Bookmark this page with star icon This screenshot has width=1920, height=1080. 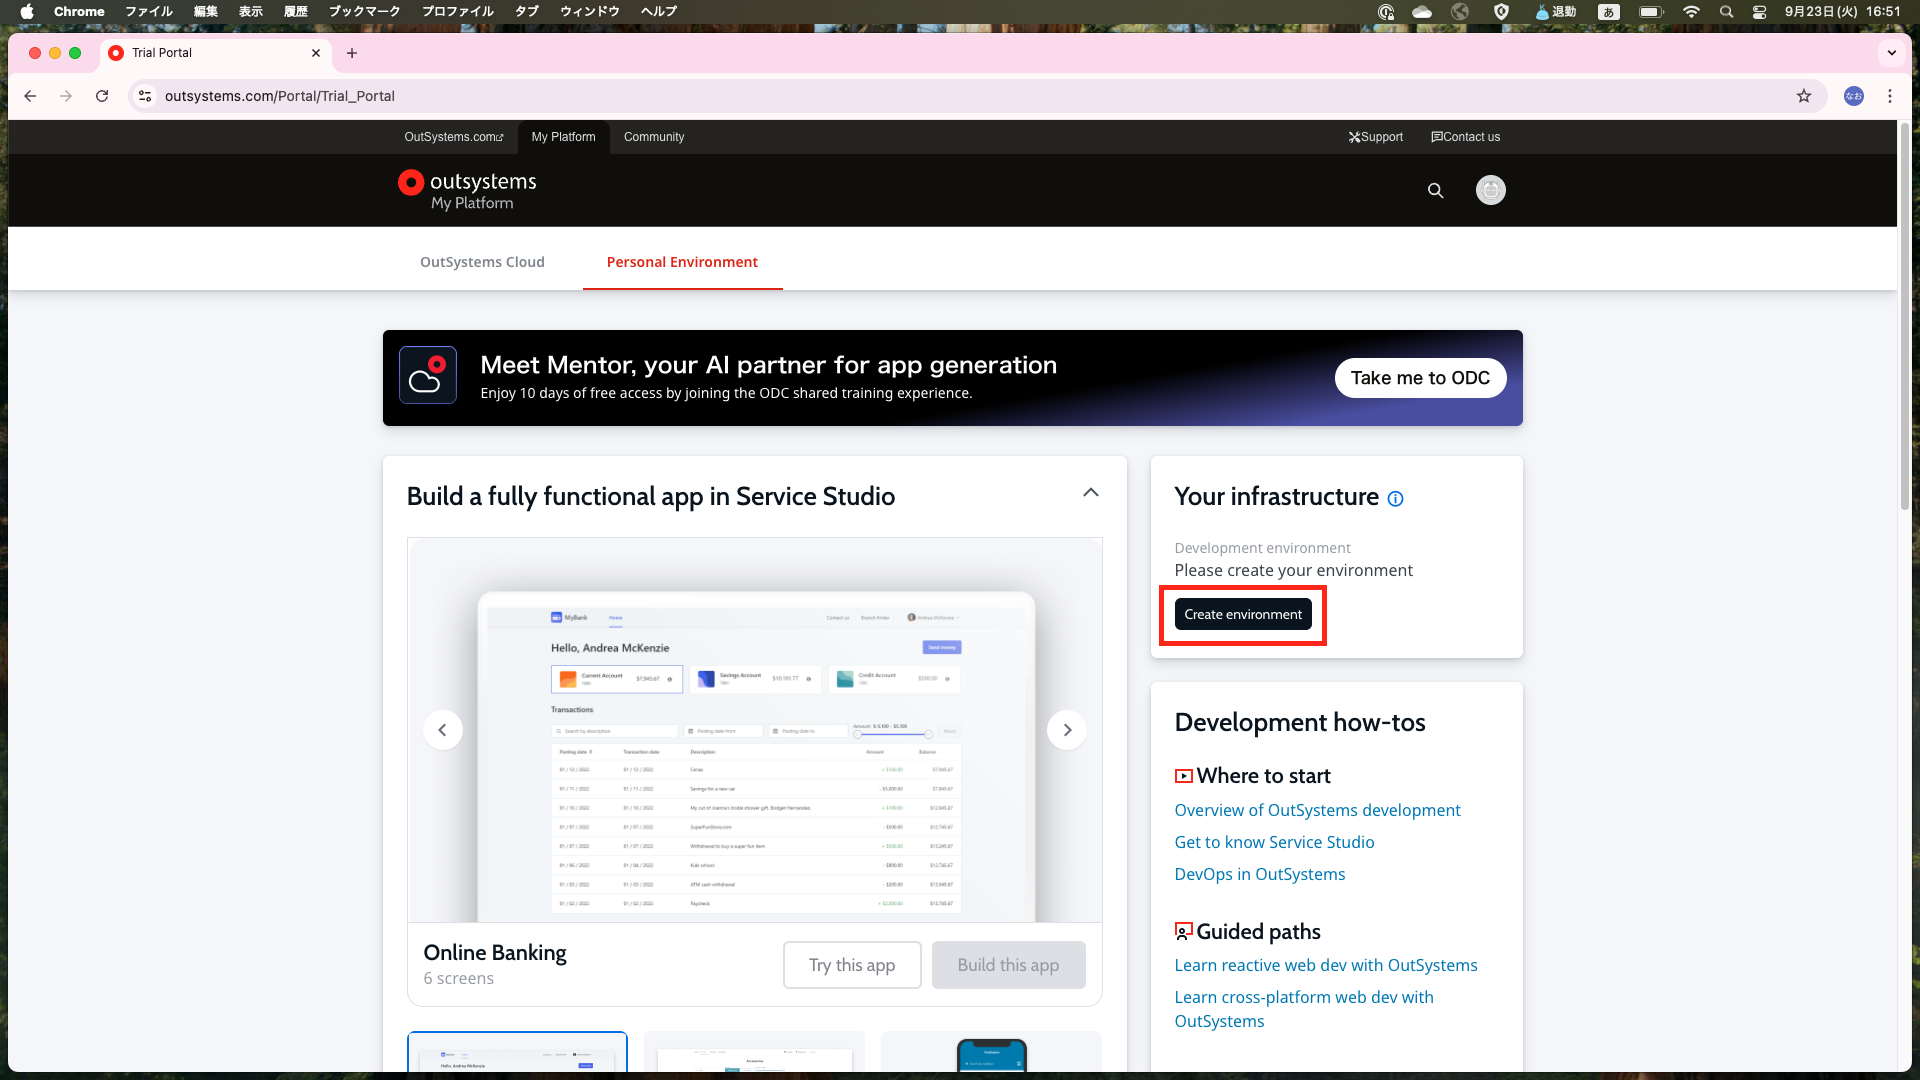click(1803, 96)
